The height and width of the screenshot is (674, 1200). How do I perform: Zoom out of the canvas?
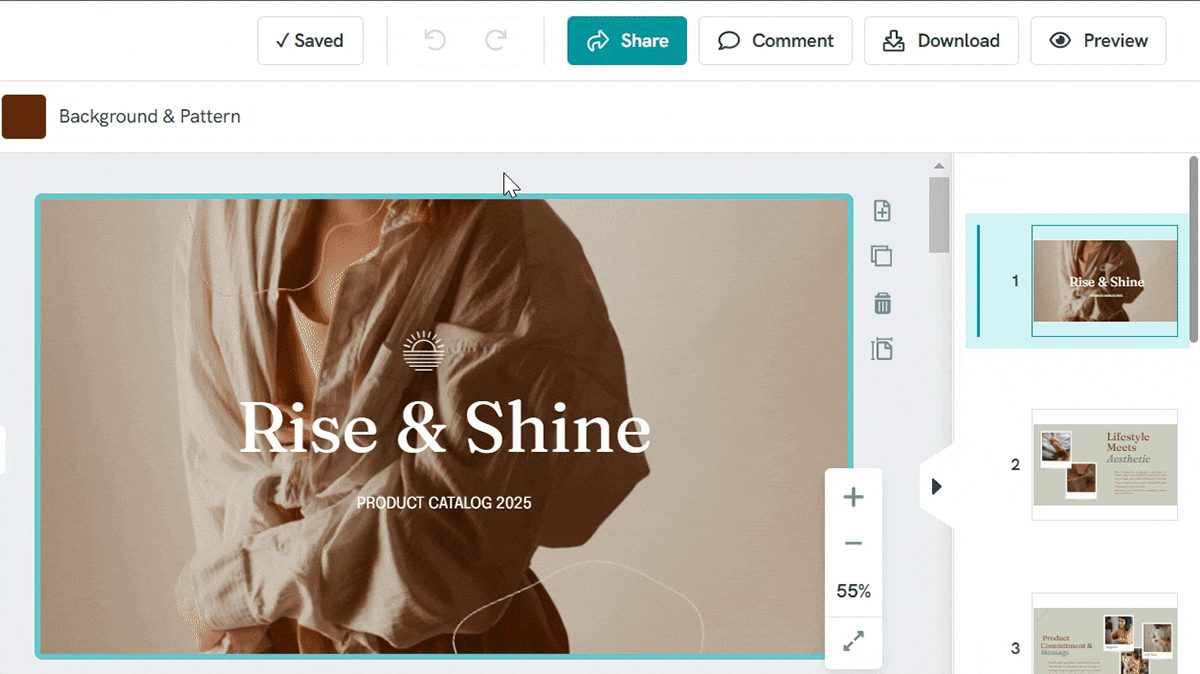click(x=853, y=543)
